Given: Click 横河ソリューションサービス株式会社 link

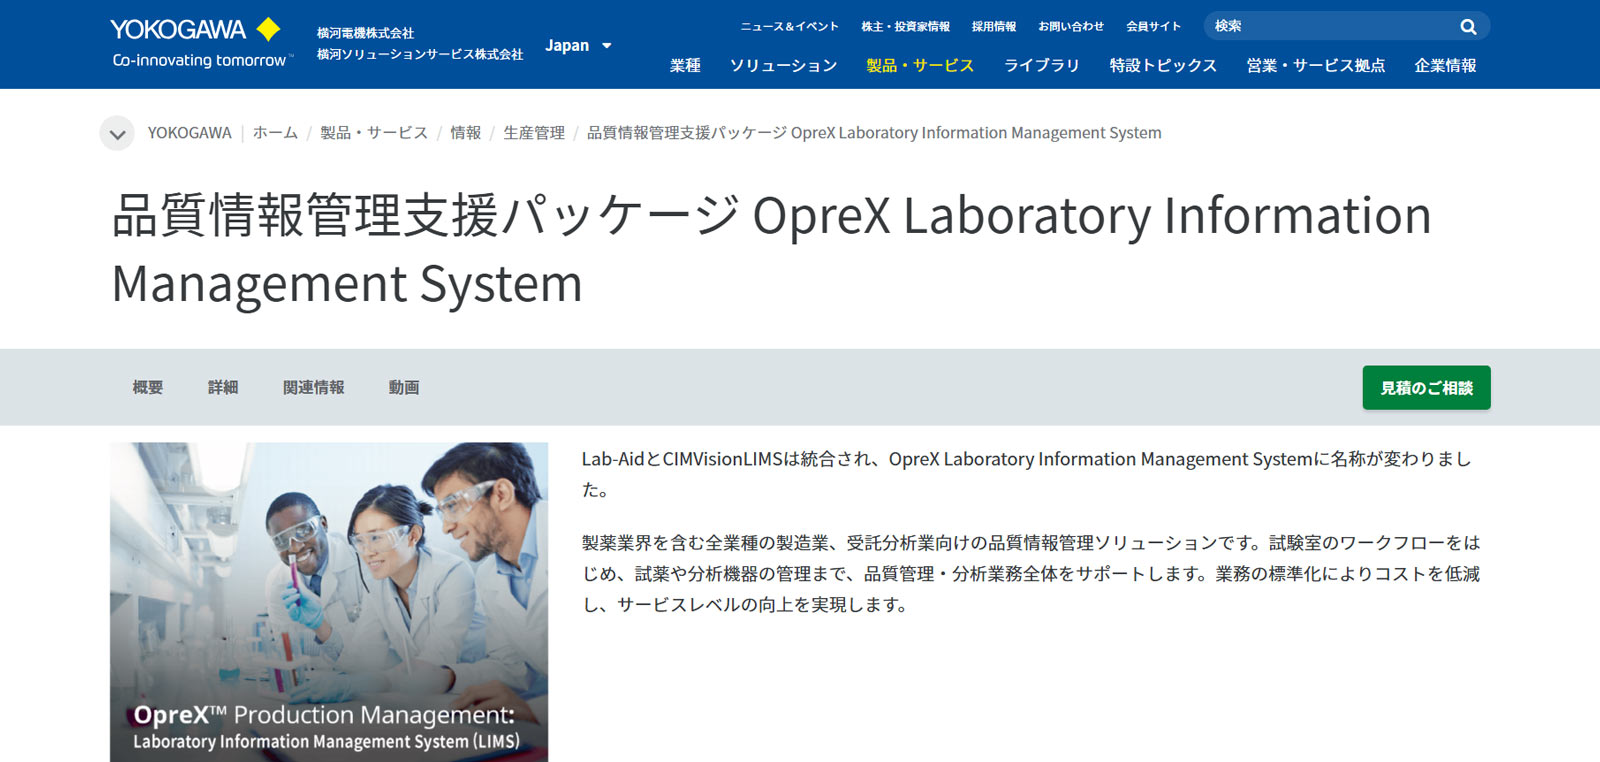Looking at the screenshot, I should point(420,54).
